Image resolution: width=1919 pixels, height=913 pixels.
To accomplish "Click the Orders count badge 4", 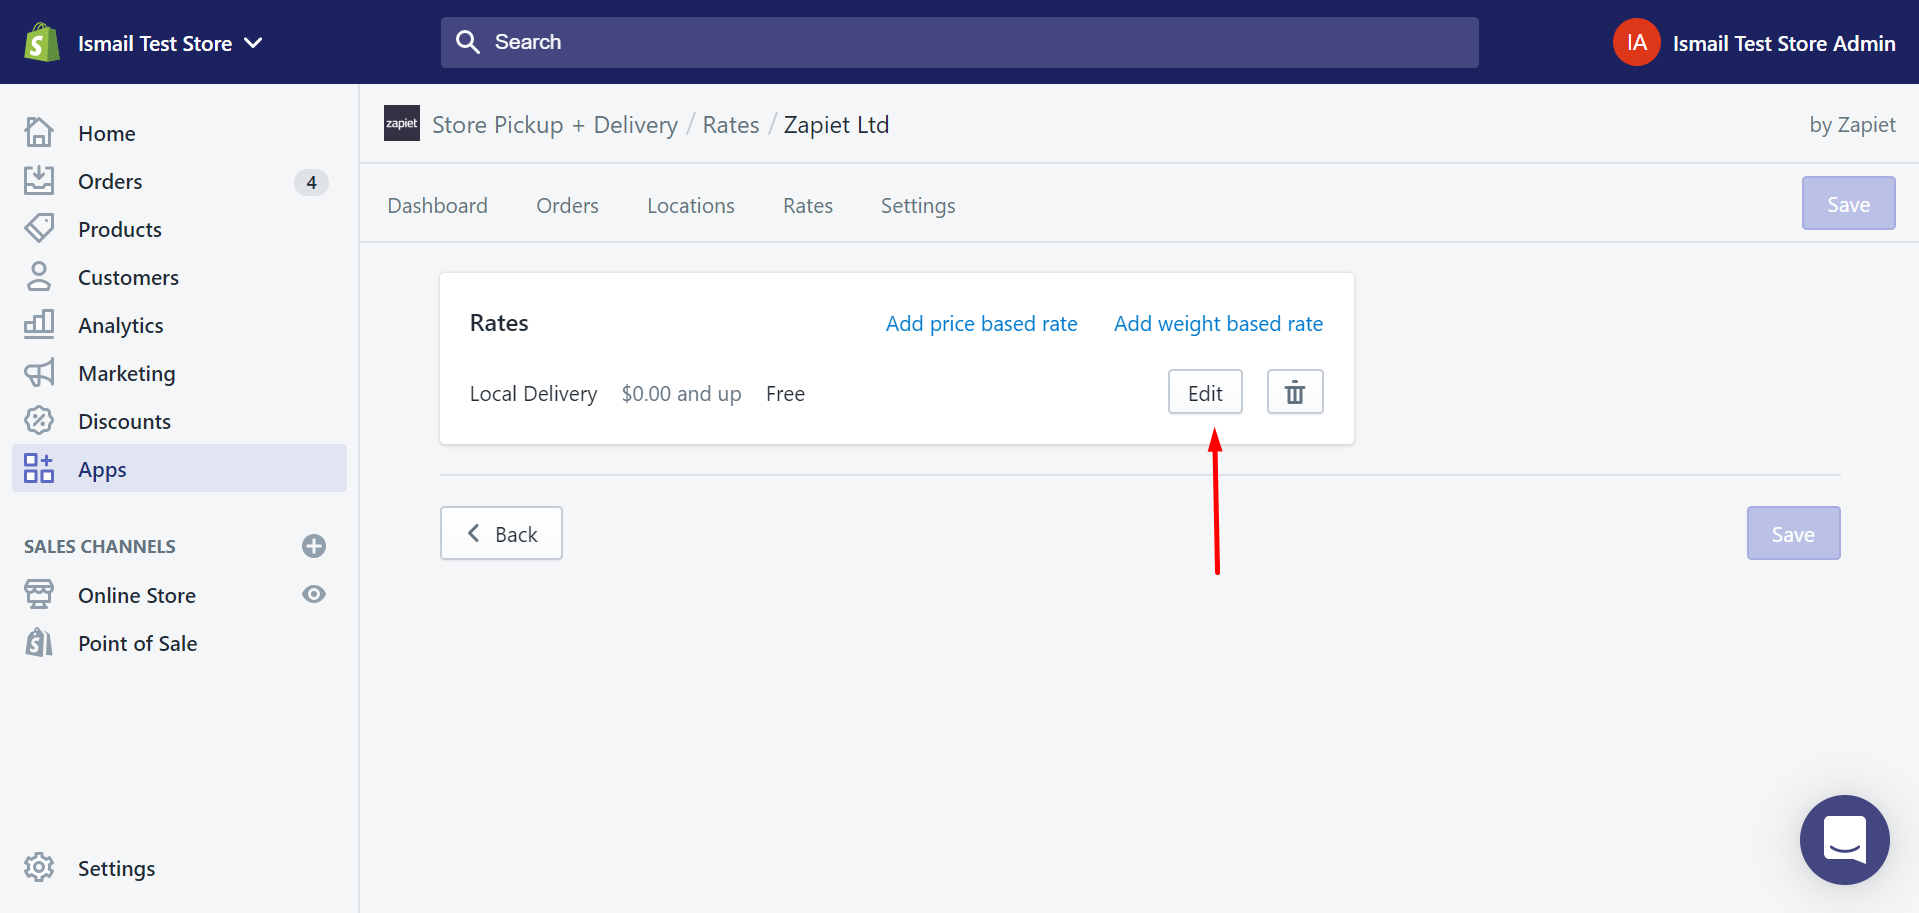I will click(311, 182).
